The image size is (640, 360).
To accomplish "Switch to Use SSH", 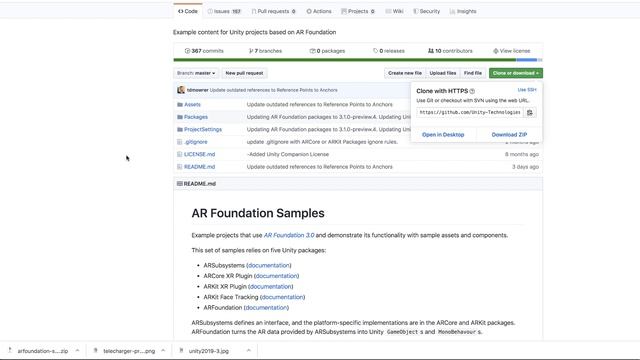I will click(x=527, y=90).
